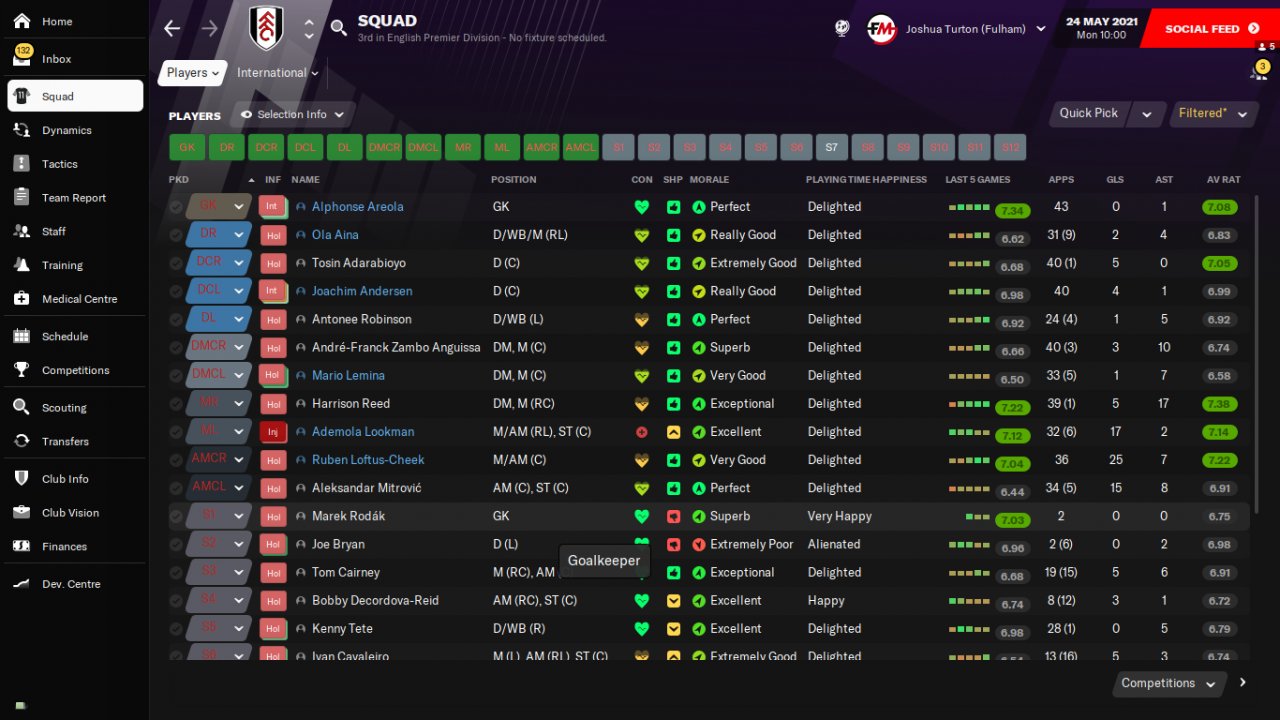Sort table by AV RAT column header
The image size is (1280, 720).
(1223, 180)
